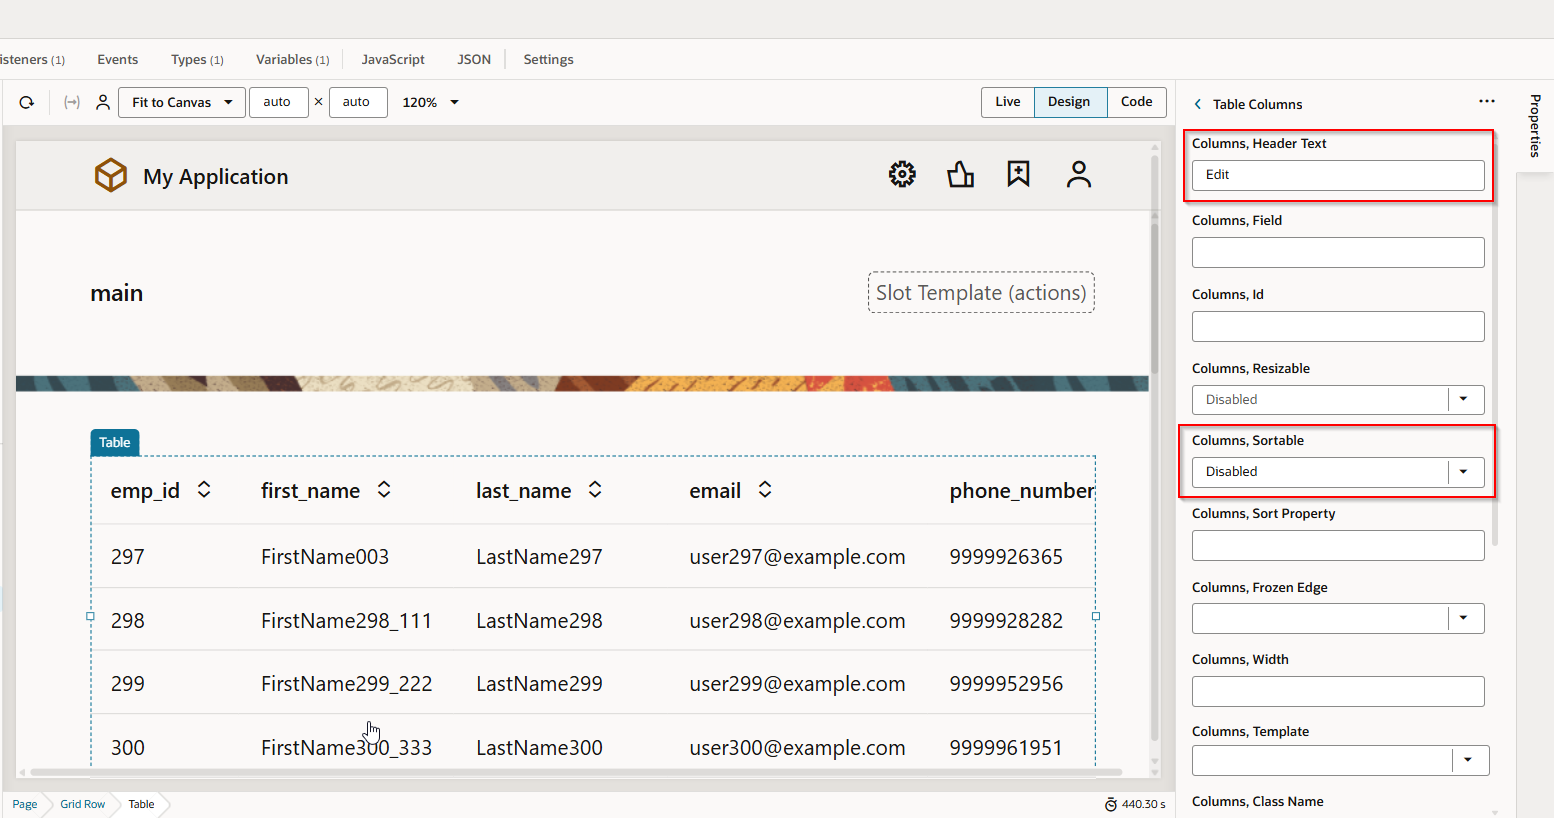Screen dimensions: 1554x818
Task: Expand the Columns, Resizable dropdown
Action: click(x=1463, y=399)
